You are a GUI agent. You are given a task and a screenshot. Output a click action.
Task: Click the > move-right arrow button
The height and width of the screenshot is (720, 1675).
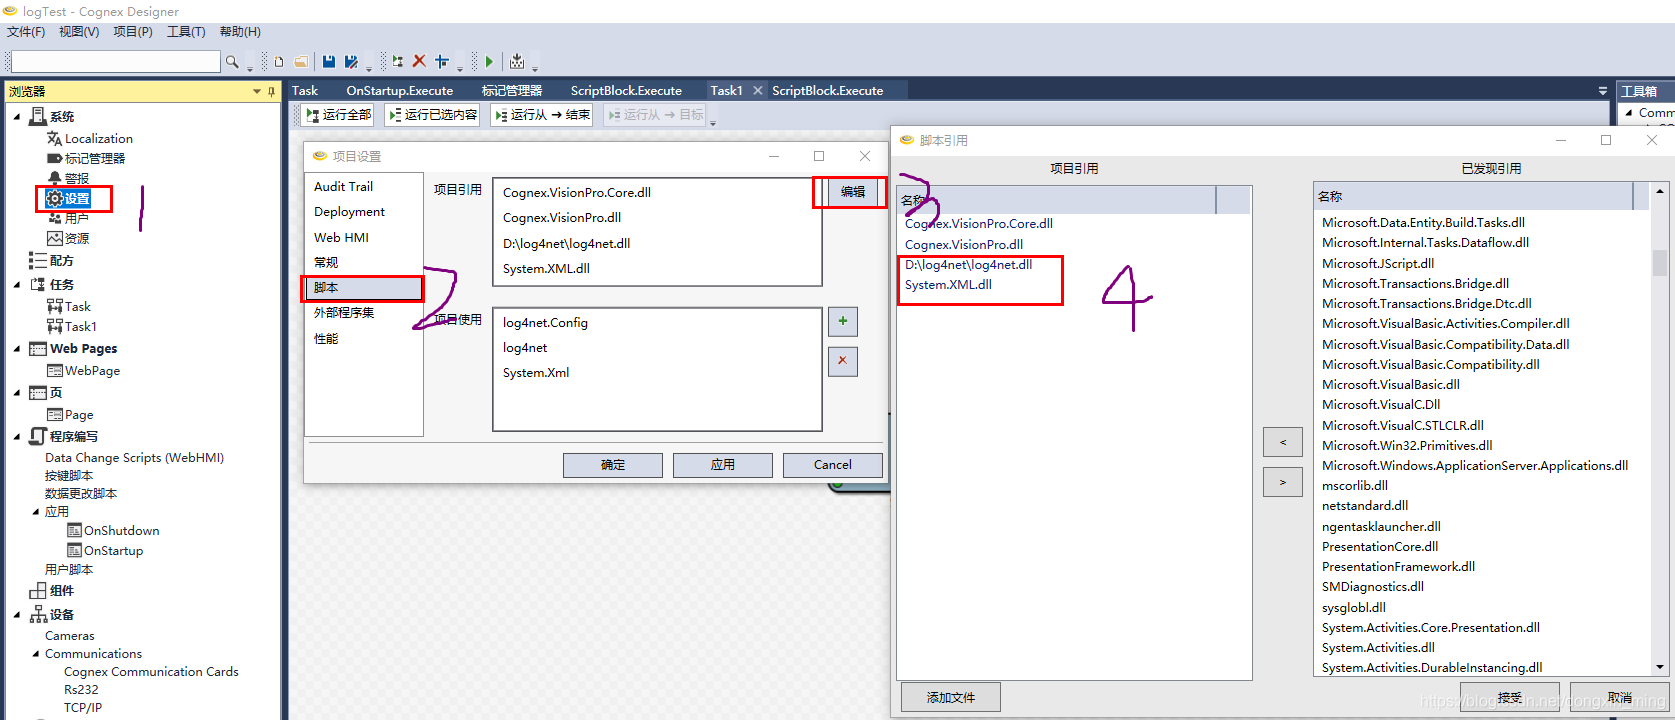pos(1283,482)
